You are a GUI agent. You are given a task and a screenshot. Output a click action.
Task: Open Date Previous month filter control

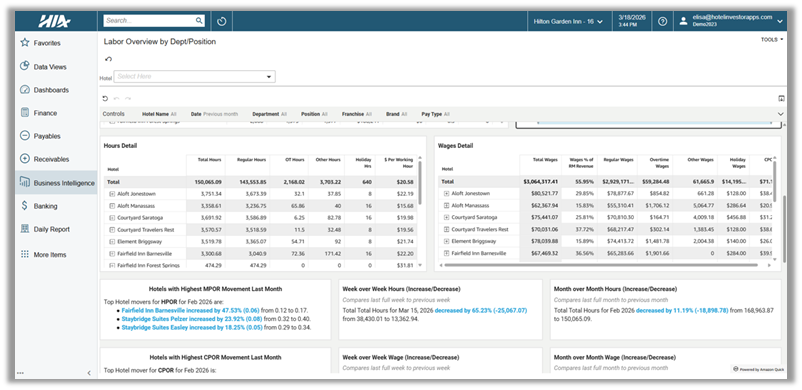pos(214,114)
